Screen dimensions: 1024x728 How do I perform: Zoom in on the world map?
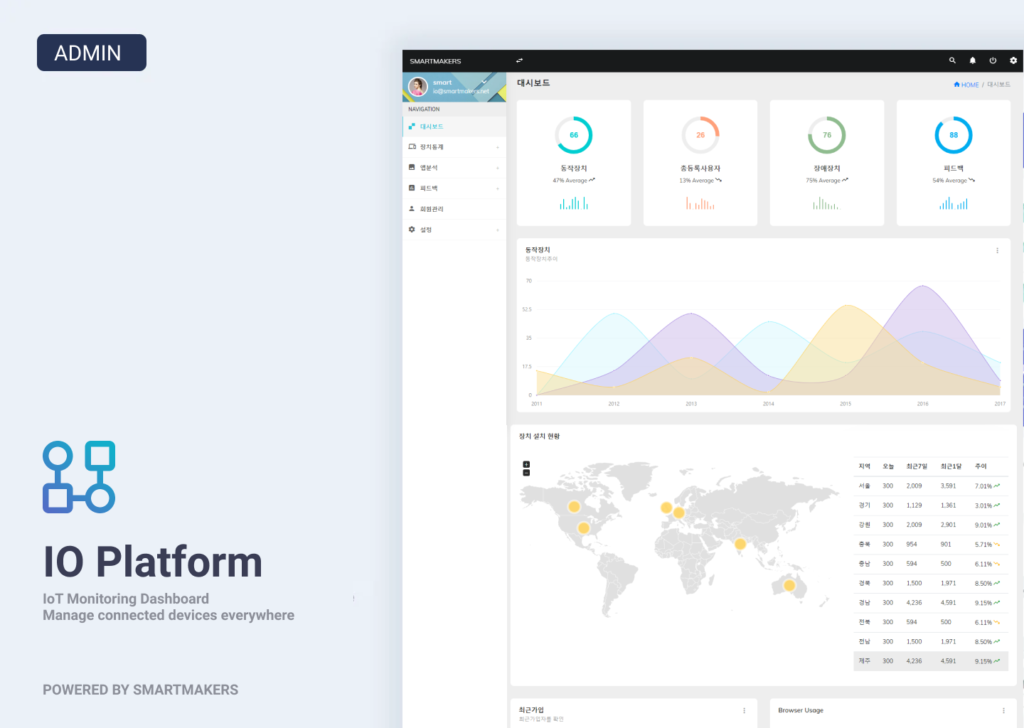[x=526, y=464]
